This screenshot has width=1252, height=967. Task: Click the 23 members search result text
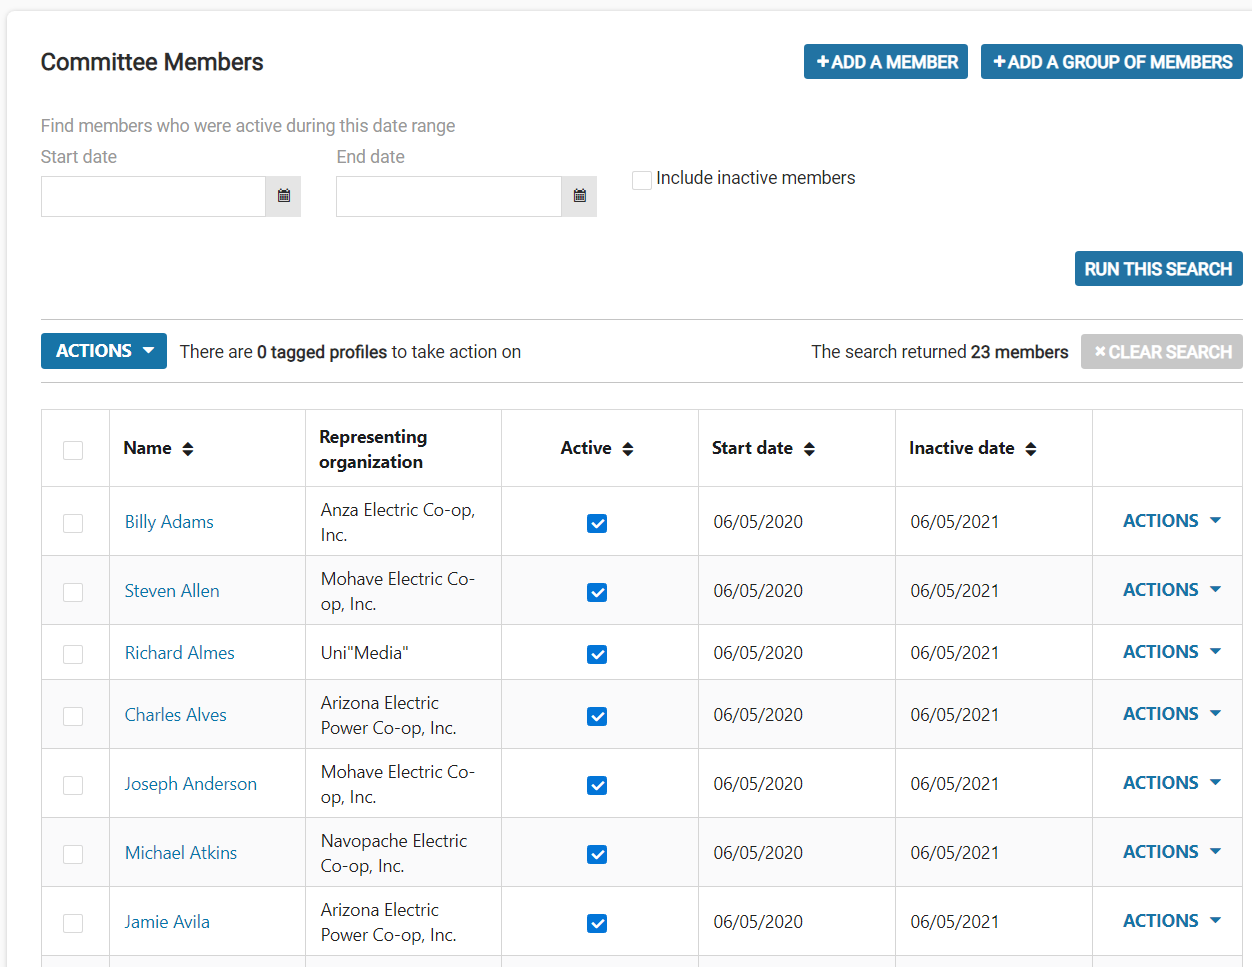[x=1020, y=352]
